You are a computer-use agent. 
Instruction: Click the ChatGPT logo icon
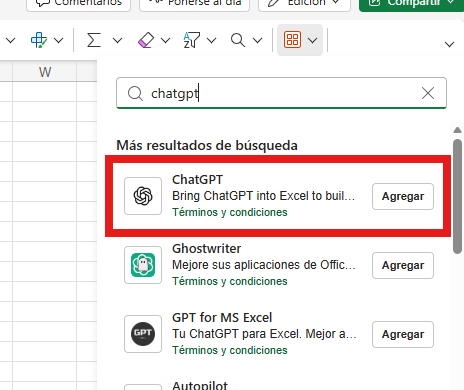click(143, 196)
